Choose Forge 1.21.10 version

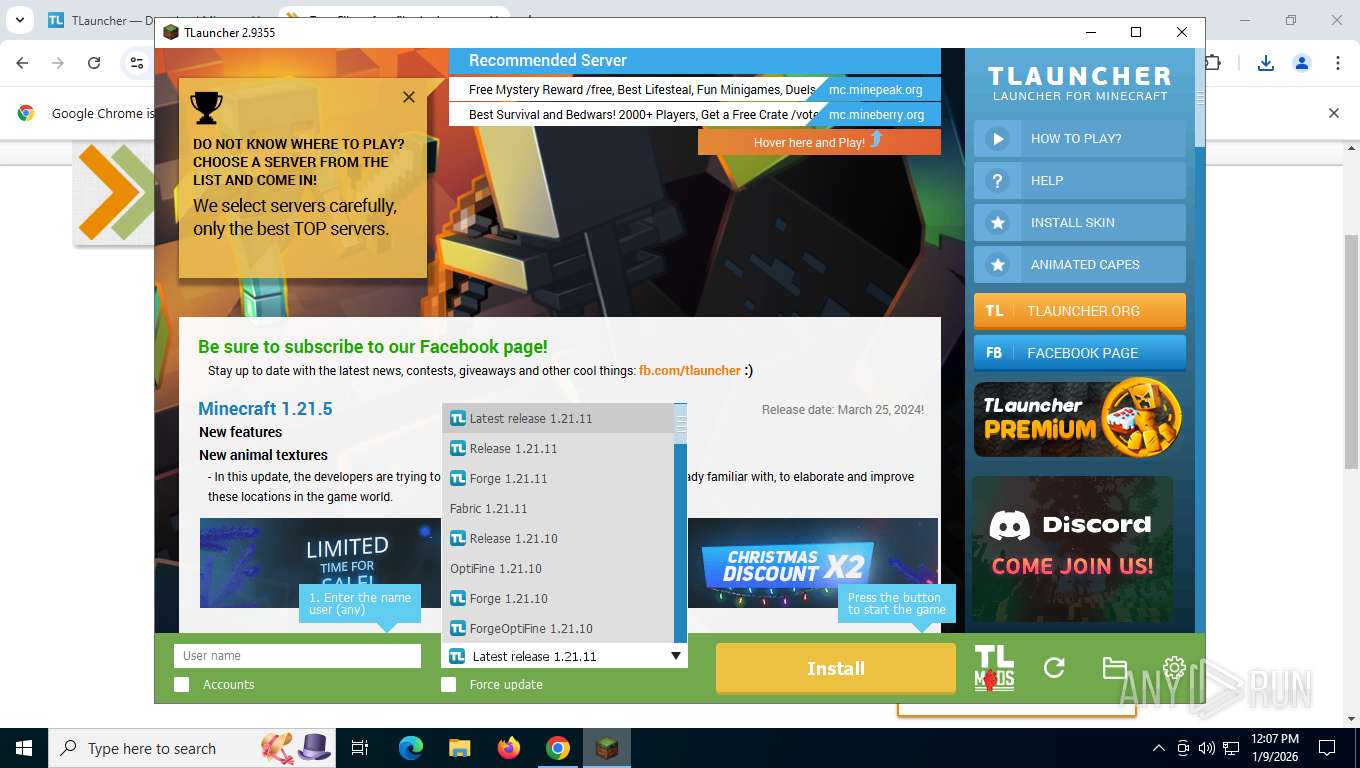[x=558, y=599]
